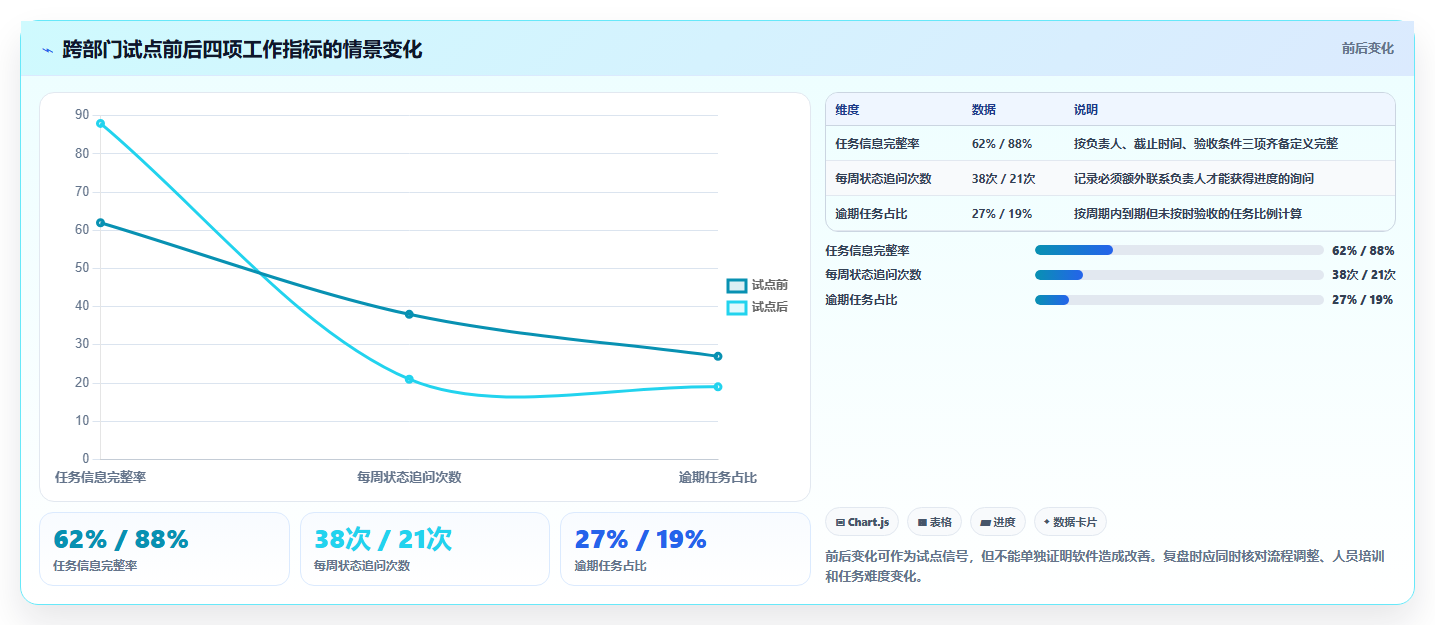The image size is (1435, 625).
Task: Click the 试点前 legend color box
Action: [x=737, y=286]
